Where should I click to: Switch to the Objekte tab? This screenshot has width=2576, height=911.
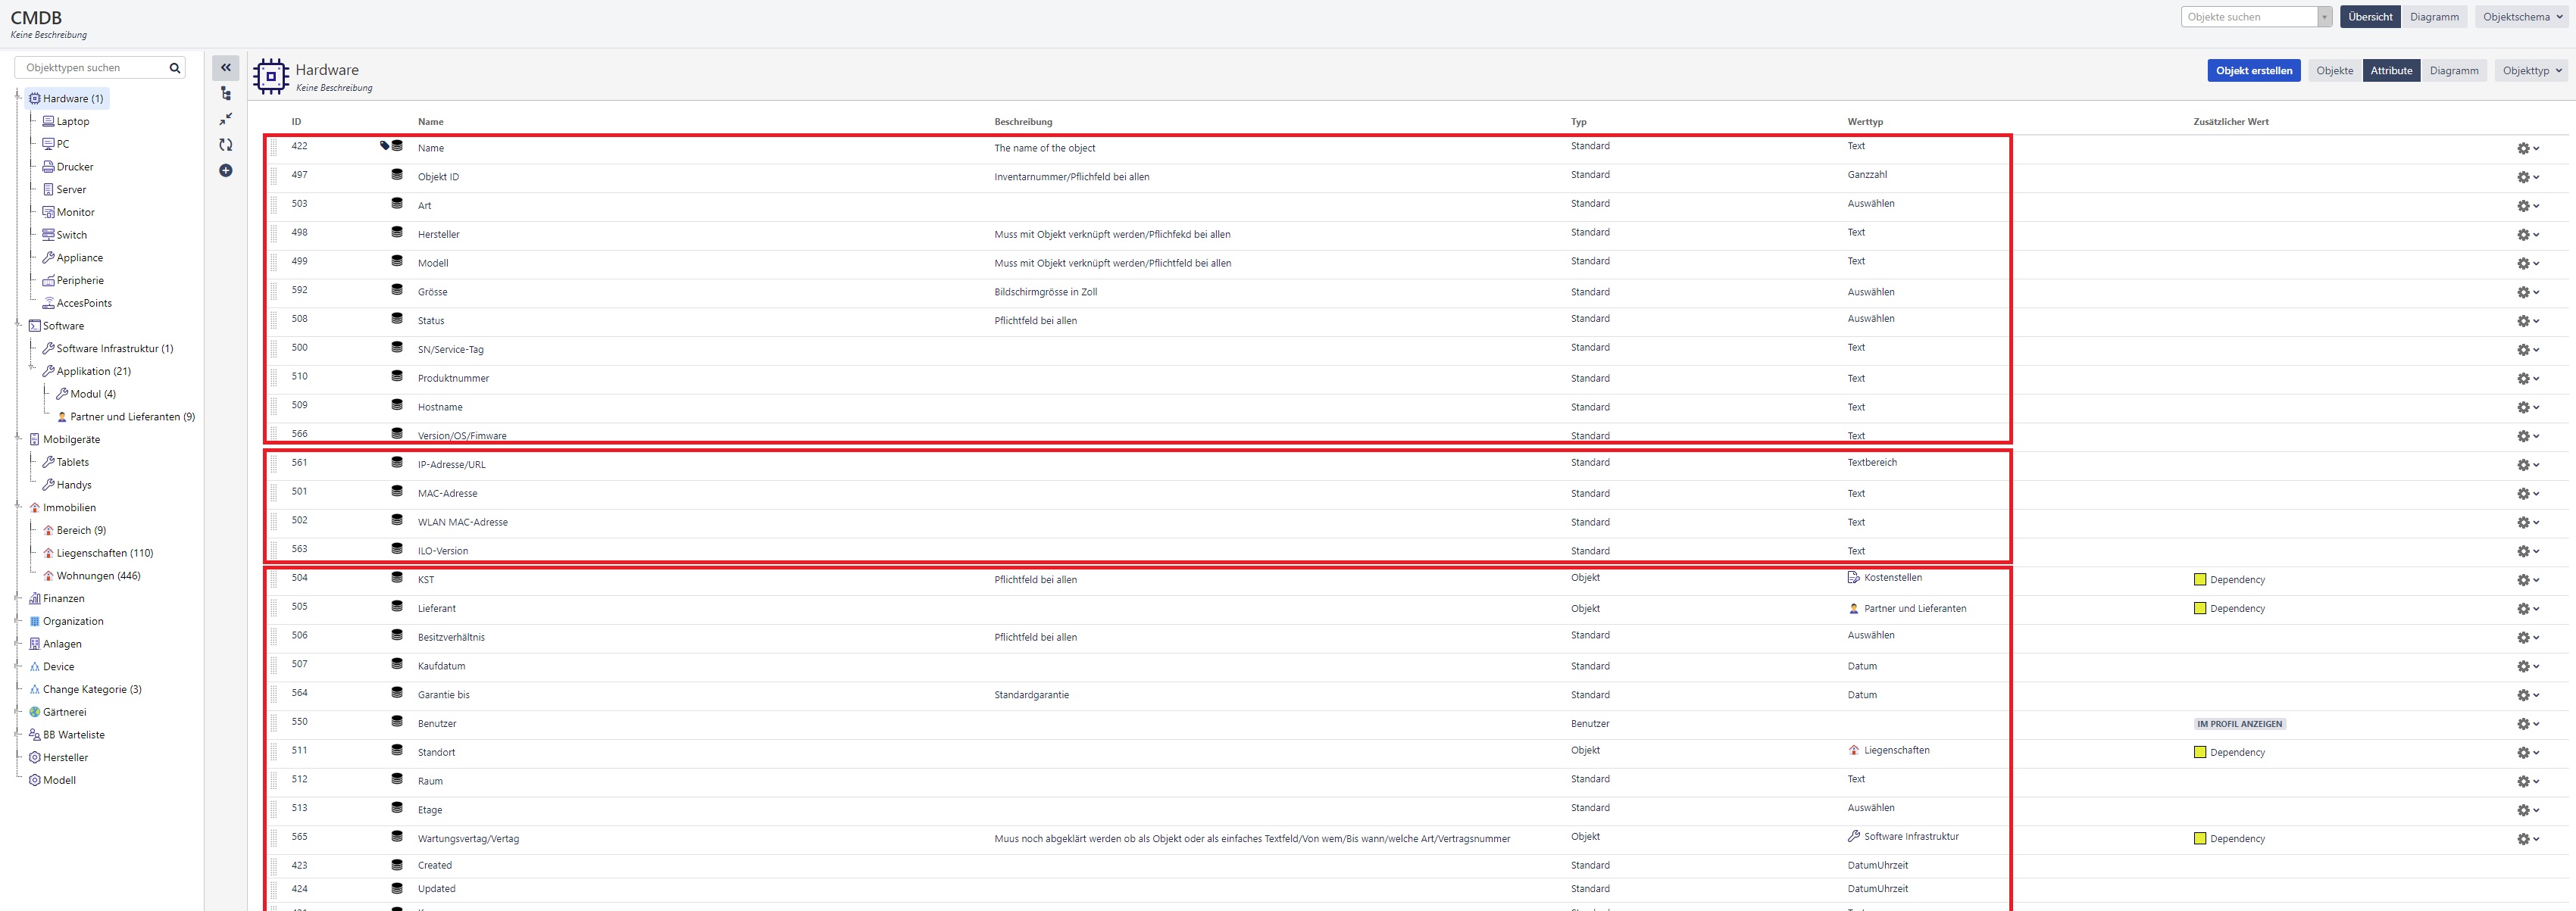(x=2335, y=71)
